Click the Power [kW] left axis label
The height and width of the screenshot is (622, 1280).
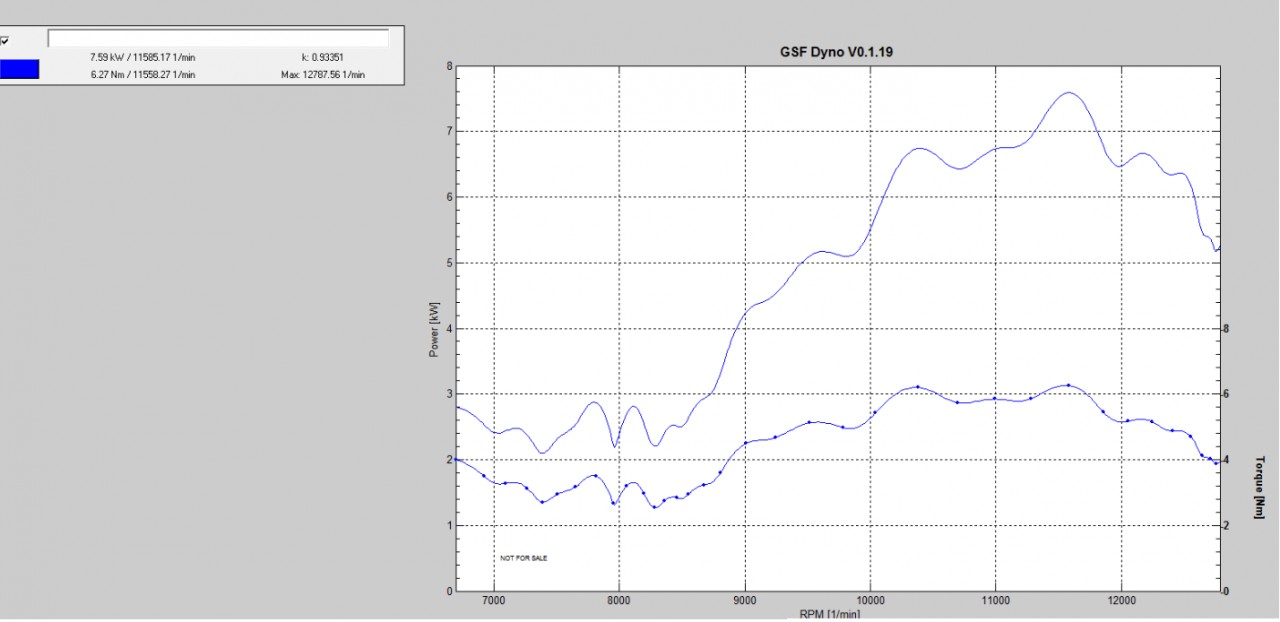pyautogui.click(x=435, y=328)
